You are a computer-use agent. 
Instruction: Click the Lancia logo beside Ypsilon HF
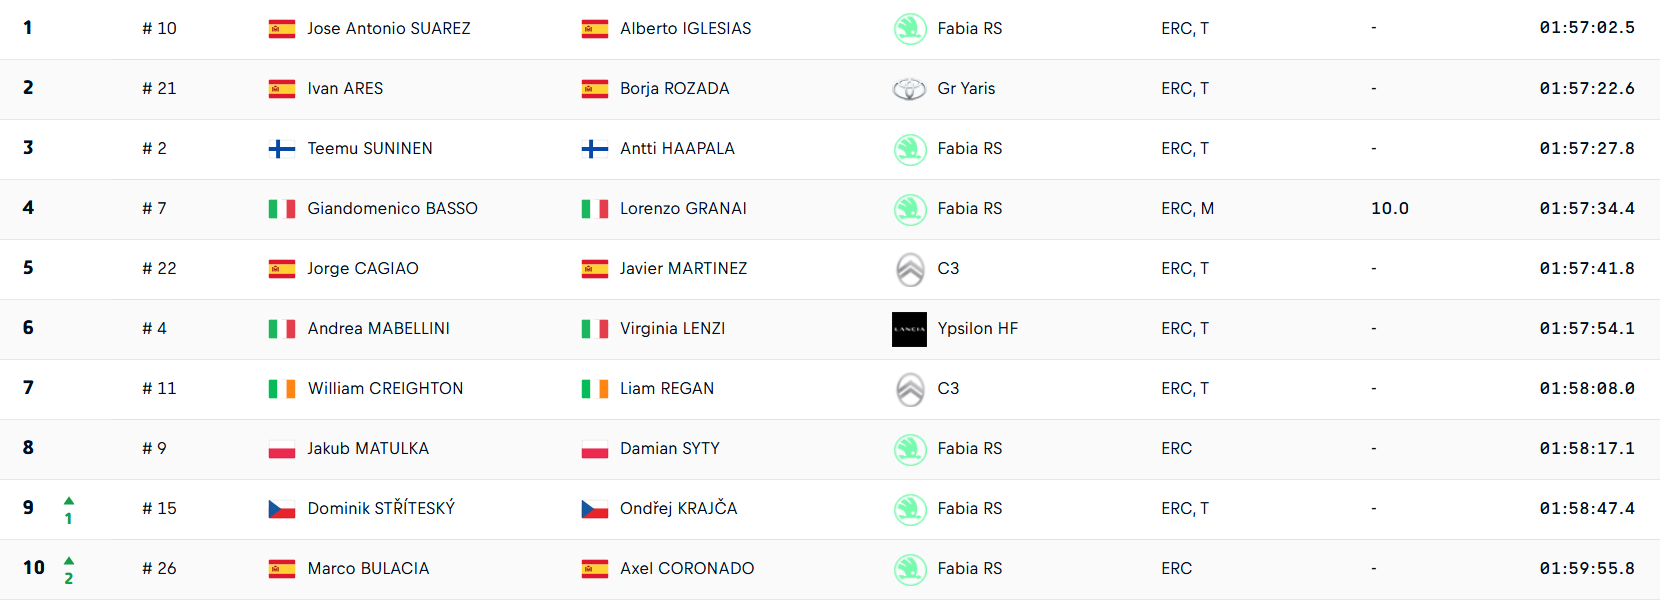(x=909, y=329)
